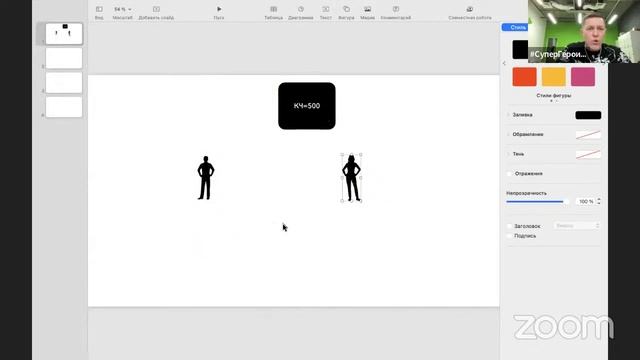The height and width of the screenshot is (360, 640).
Task: Add a text box with Текст icon
Action: pos(326,9)
